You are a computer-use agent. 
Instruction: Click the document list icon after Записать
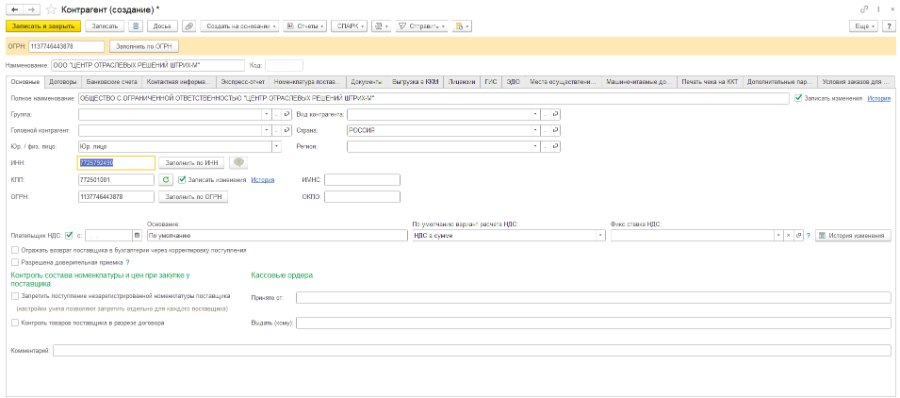[135, 26]
